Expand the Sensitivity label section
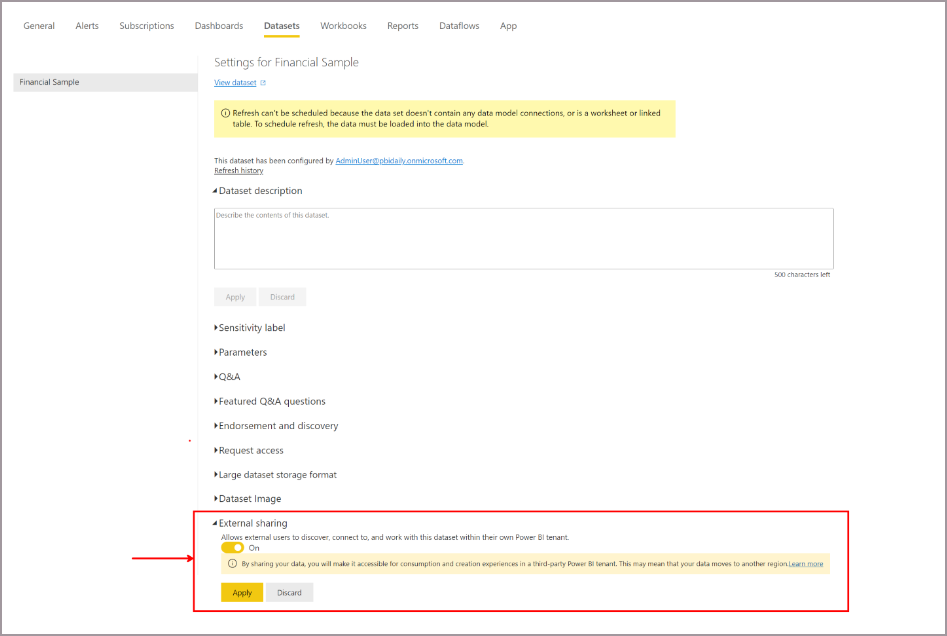This screenshot has width=947, height=636. click(249, 327)
